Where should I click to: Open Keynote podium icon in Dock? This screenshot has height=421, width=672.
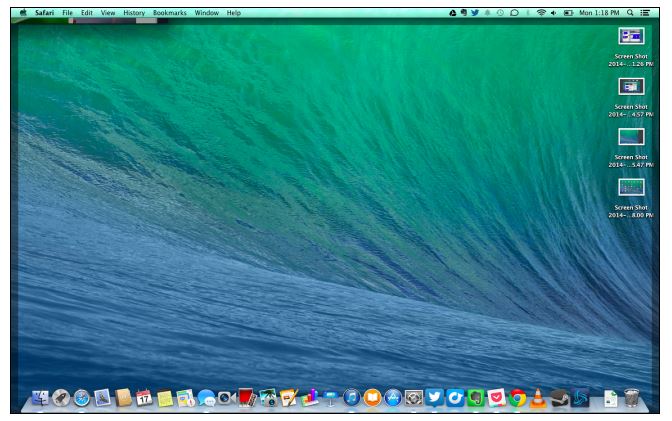pos(330,398)
